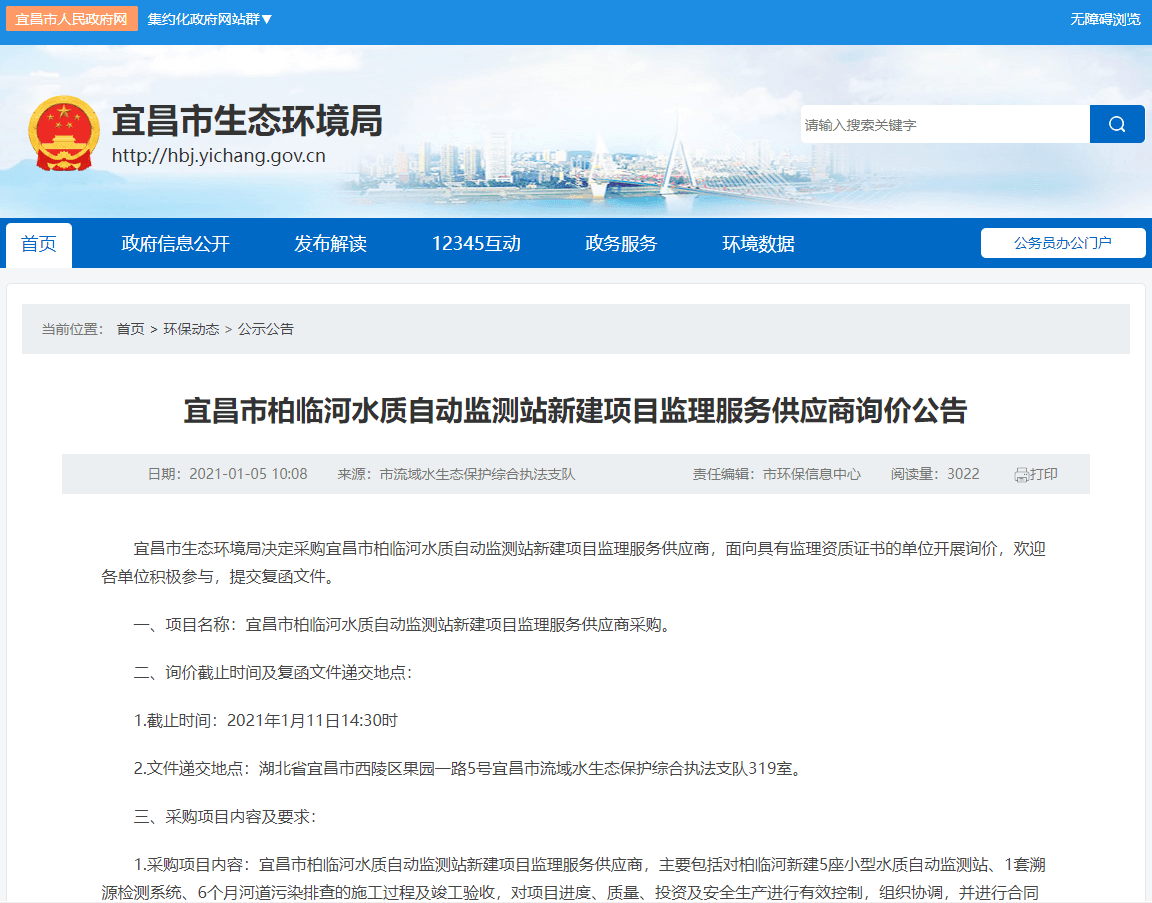The image size is (1152, 903).
Task: Go to the 发布解读 section
Action: tap(330, 244)
